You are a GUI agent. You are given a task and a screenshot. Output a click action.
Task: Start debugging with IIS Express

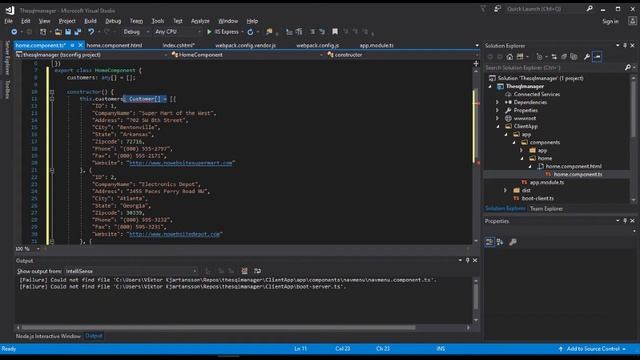(x=223, y=32)
